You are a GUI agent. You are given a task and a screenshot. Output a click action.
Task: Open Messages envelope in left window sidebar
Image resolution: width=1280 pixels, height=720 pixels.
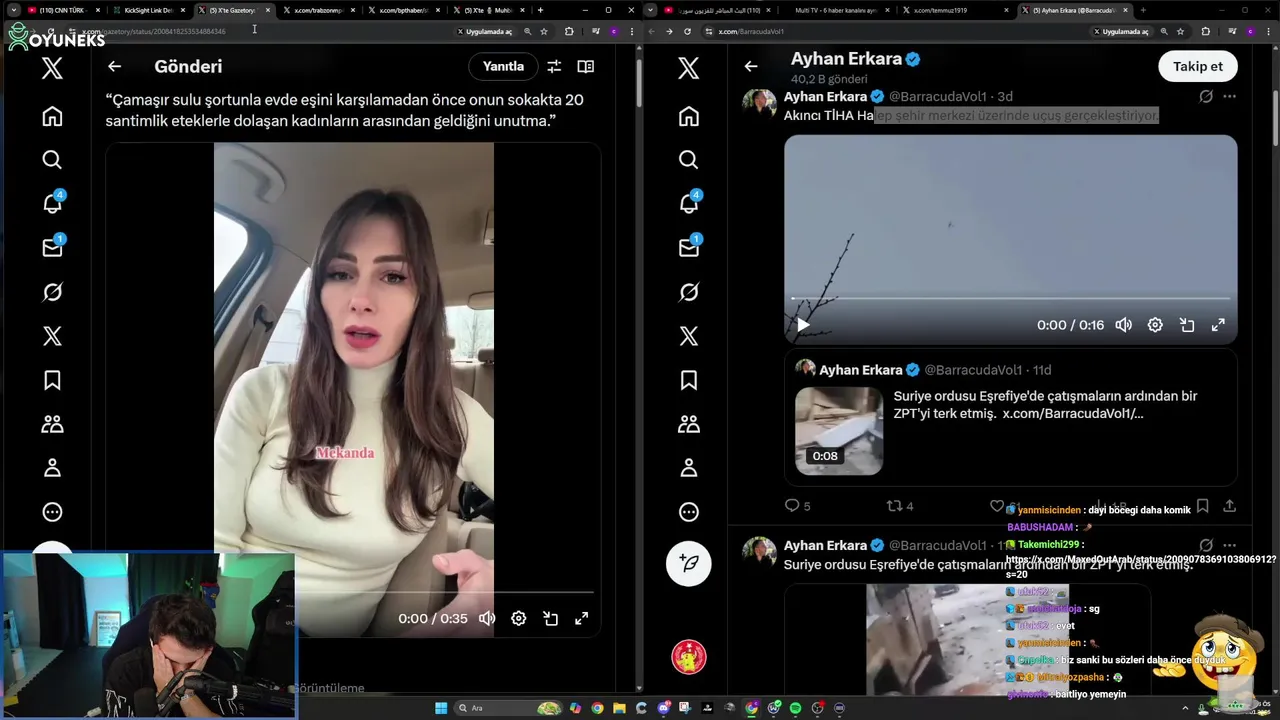pyautogui.click(x=52, y=248)
